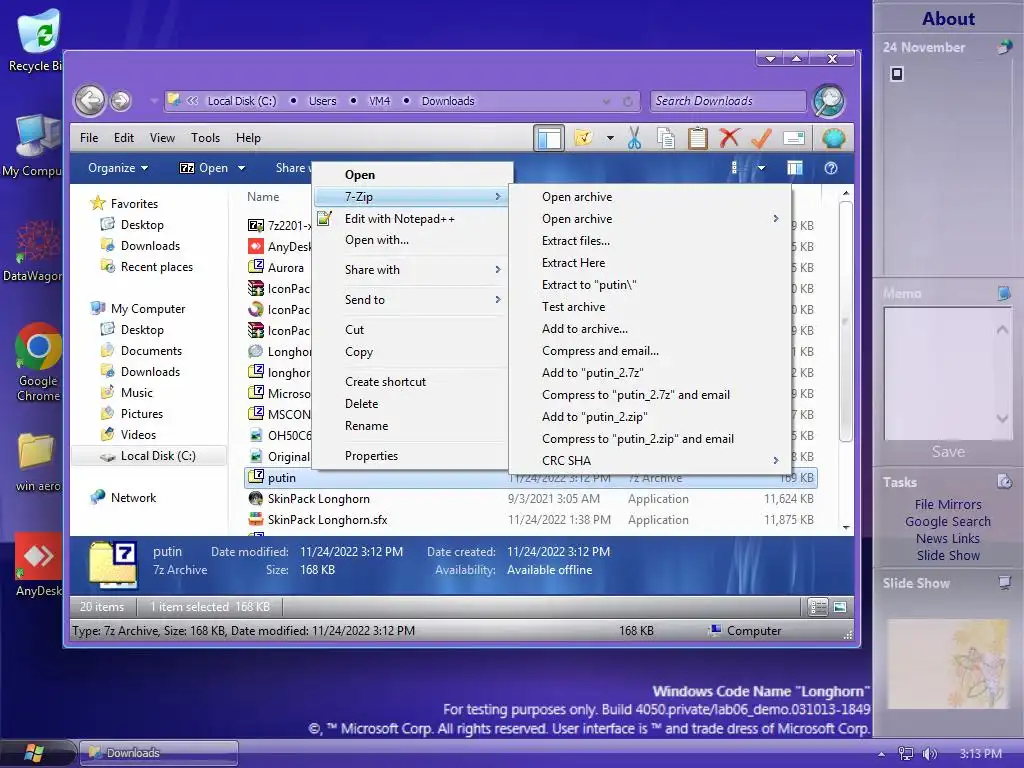Click the Memo Save button
Screen dimensions: 1024x768
click(948, 451)
